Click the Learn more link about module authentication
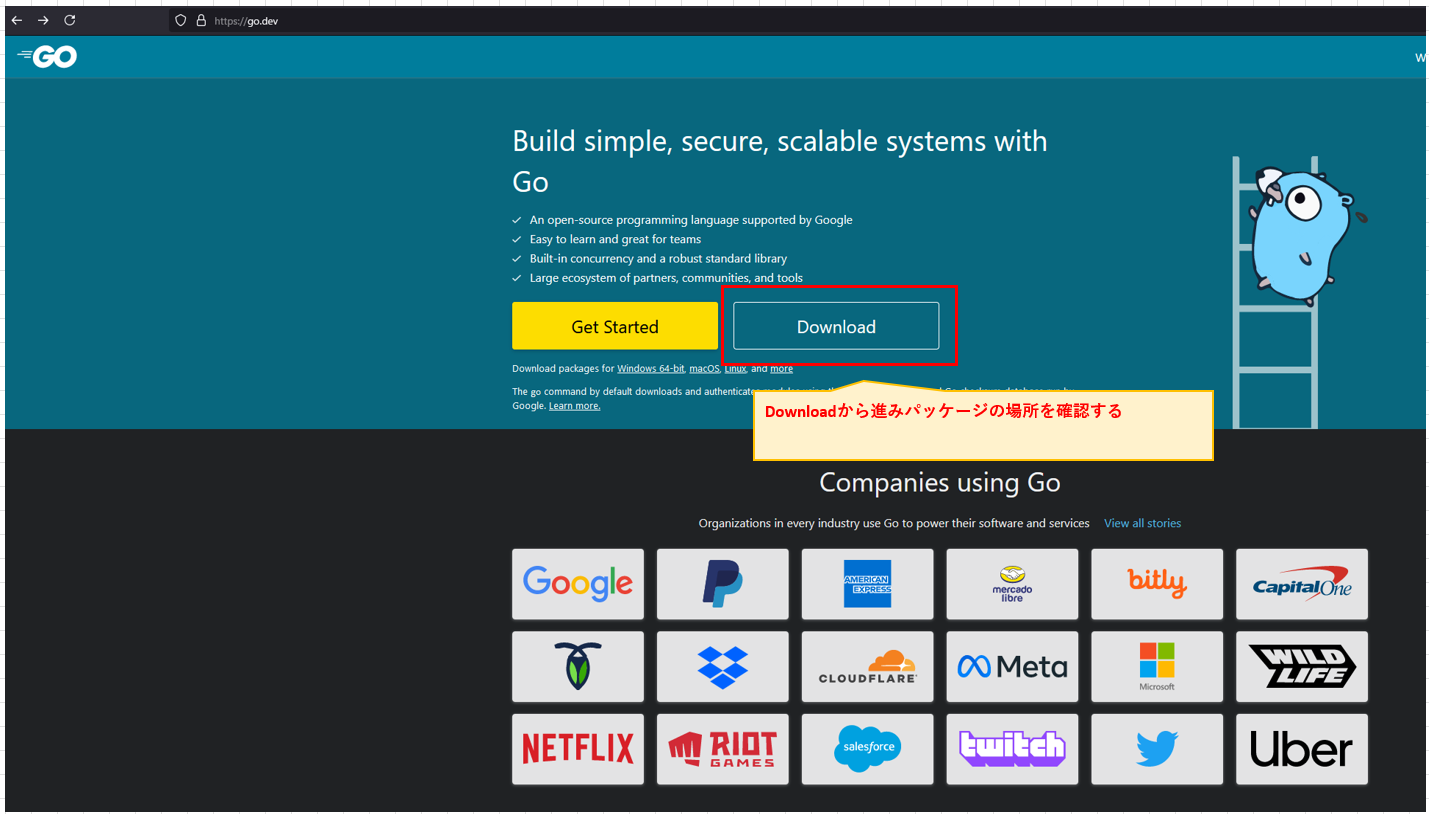The image size is (1429, 814). [574, 405]
